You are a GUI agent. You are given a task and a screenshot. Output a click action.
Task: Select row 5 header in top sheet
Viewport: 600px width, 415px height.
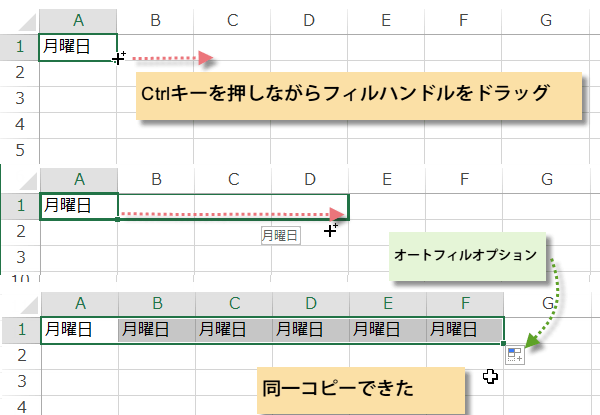pos(19,150)
